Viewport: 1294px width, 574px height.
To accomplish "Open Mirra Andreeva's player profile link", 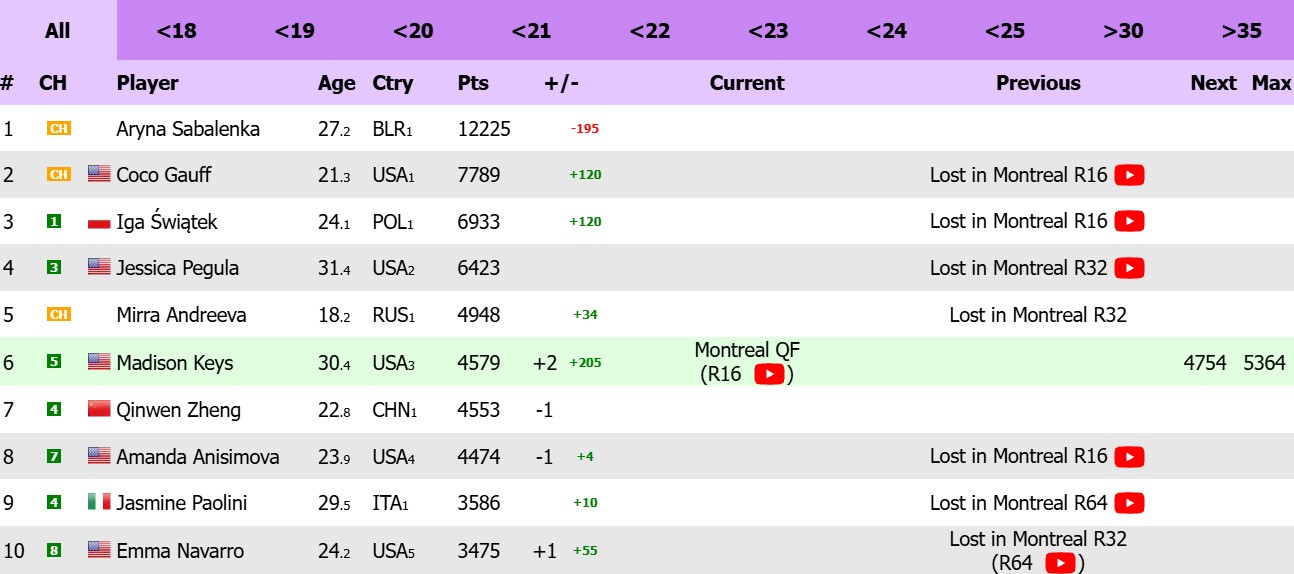I will pos(181,315).
